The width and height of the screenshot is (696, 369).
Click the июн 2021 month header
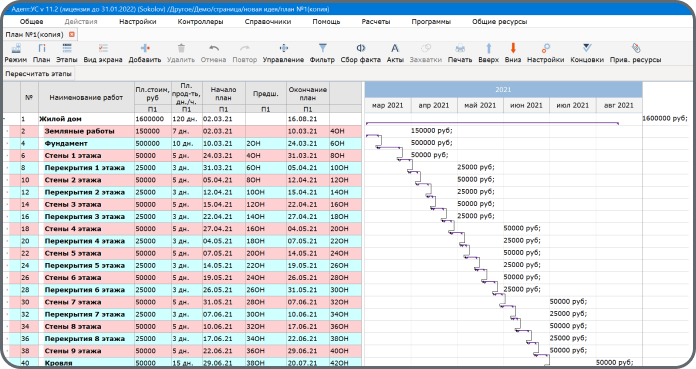click(x=526, y=105)
